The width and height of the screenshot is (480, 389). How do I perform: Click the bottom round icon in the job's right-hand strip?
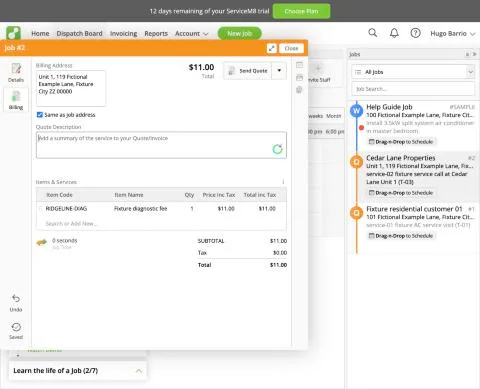tap(299, 90)
